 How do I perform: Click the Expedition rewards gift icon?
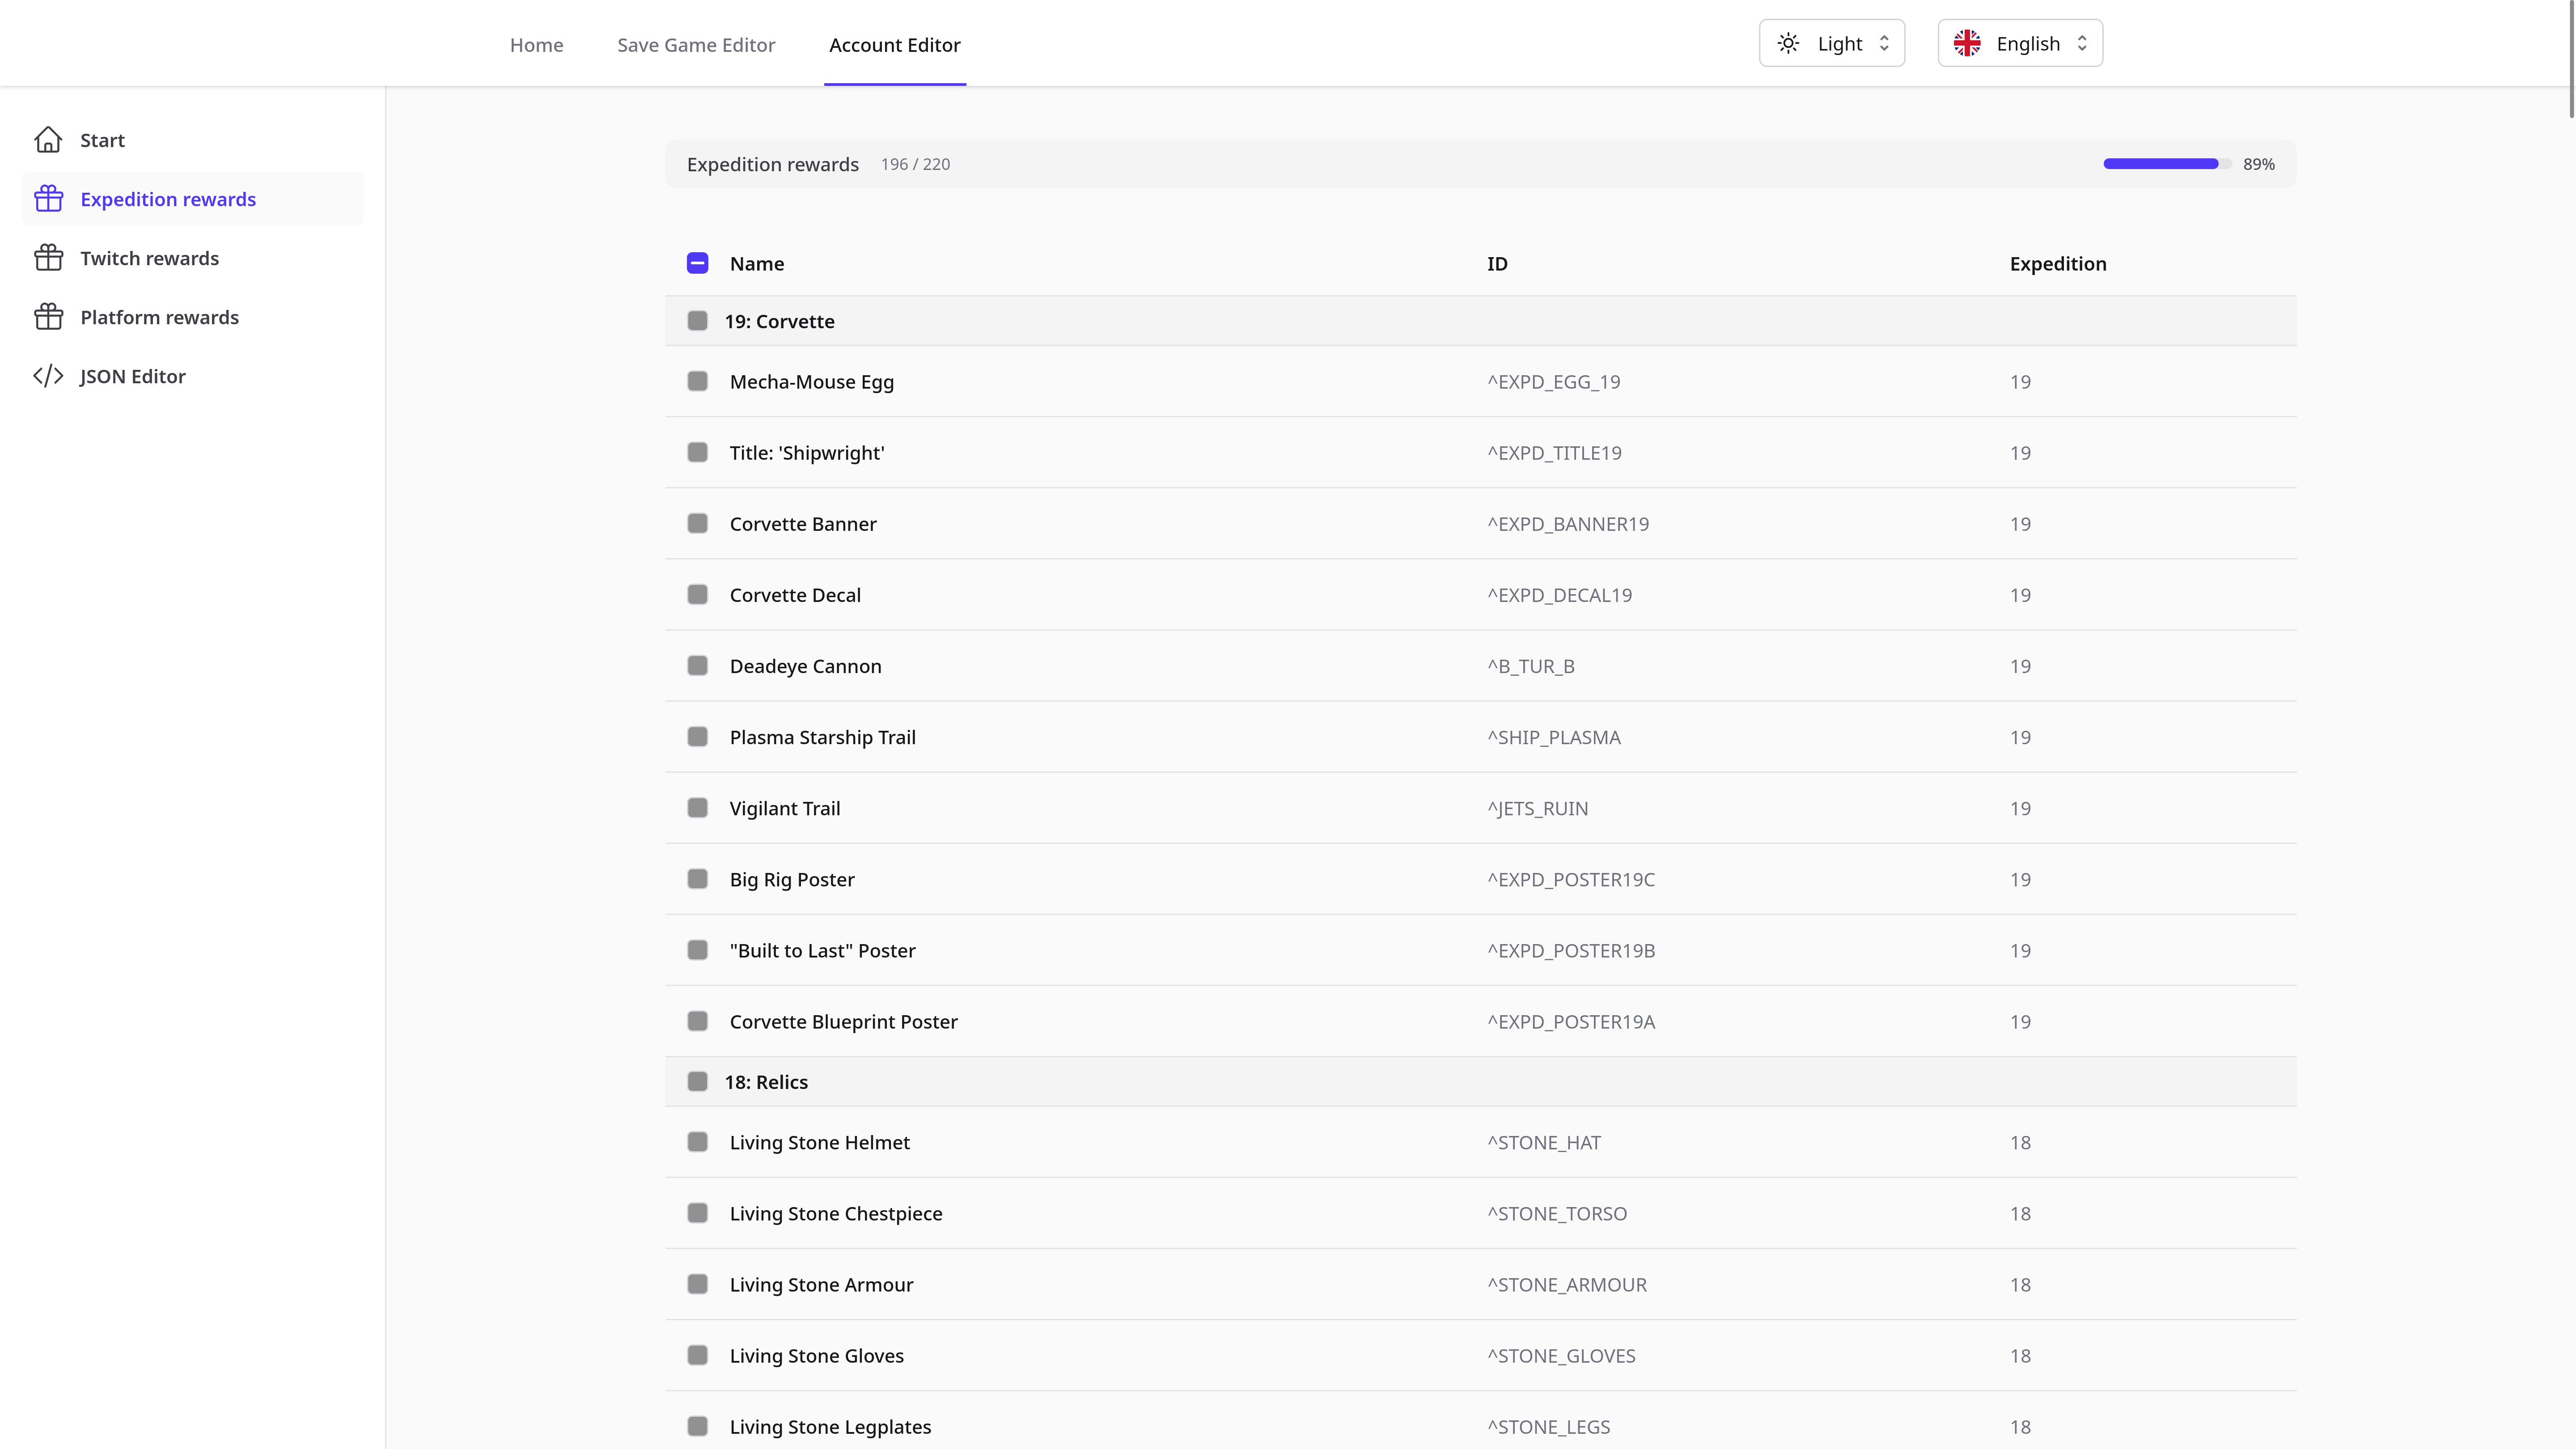point(48,199)
